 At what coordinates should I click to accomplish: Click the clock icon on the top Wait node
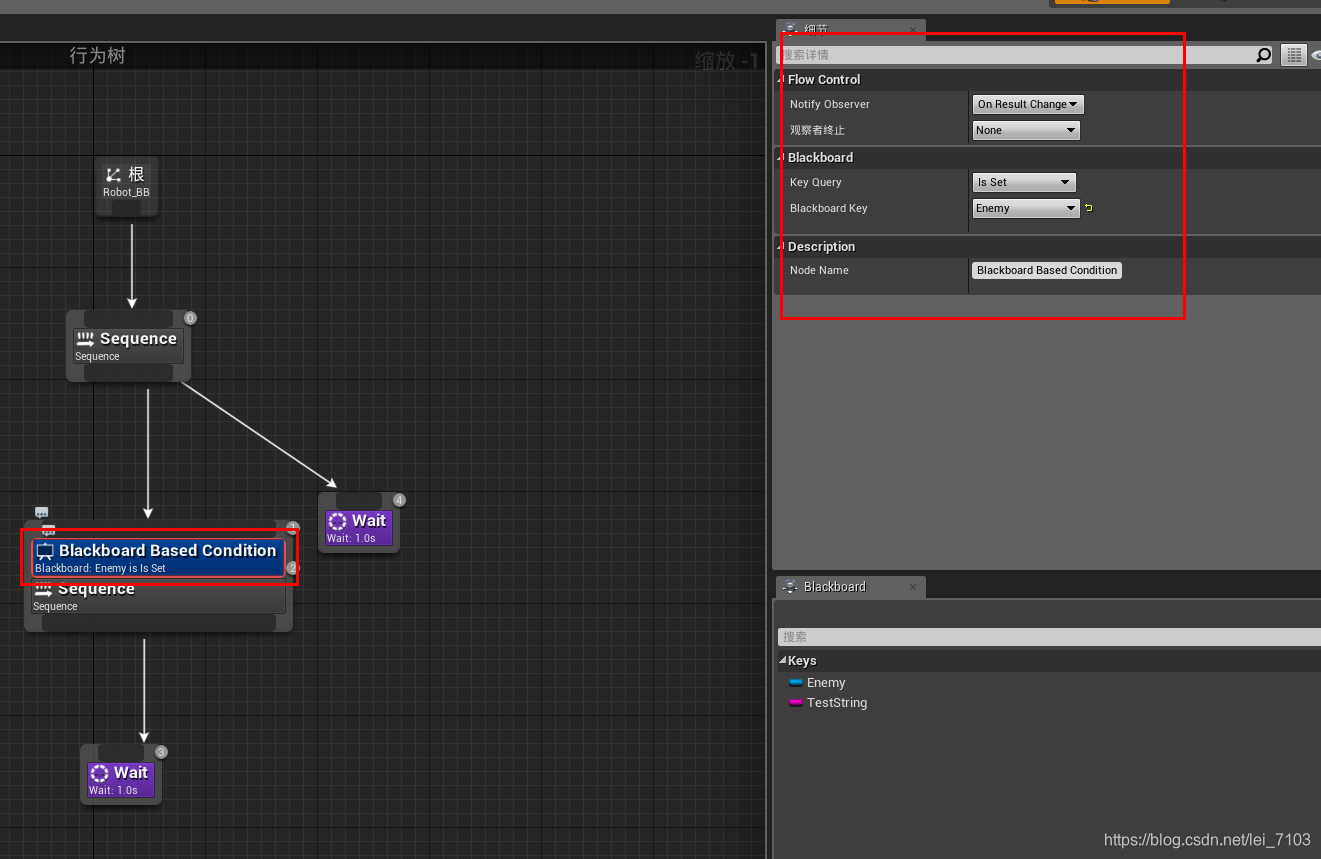coord(339,519)
